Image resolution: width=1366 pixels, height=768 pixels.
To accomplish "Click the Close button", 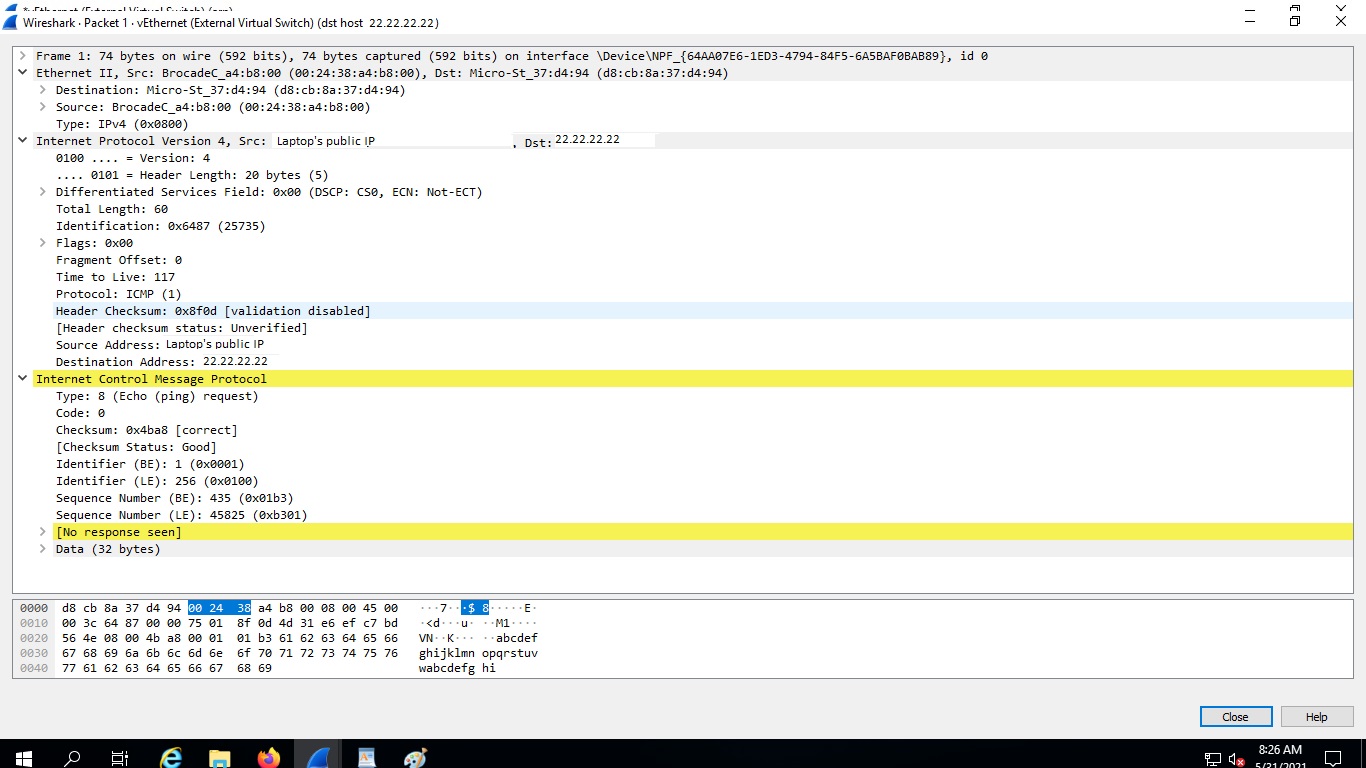I will pos(1236,717).
